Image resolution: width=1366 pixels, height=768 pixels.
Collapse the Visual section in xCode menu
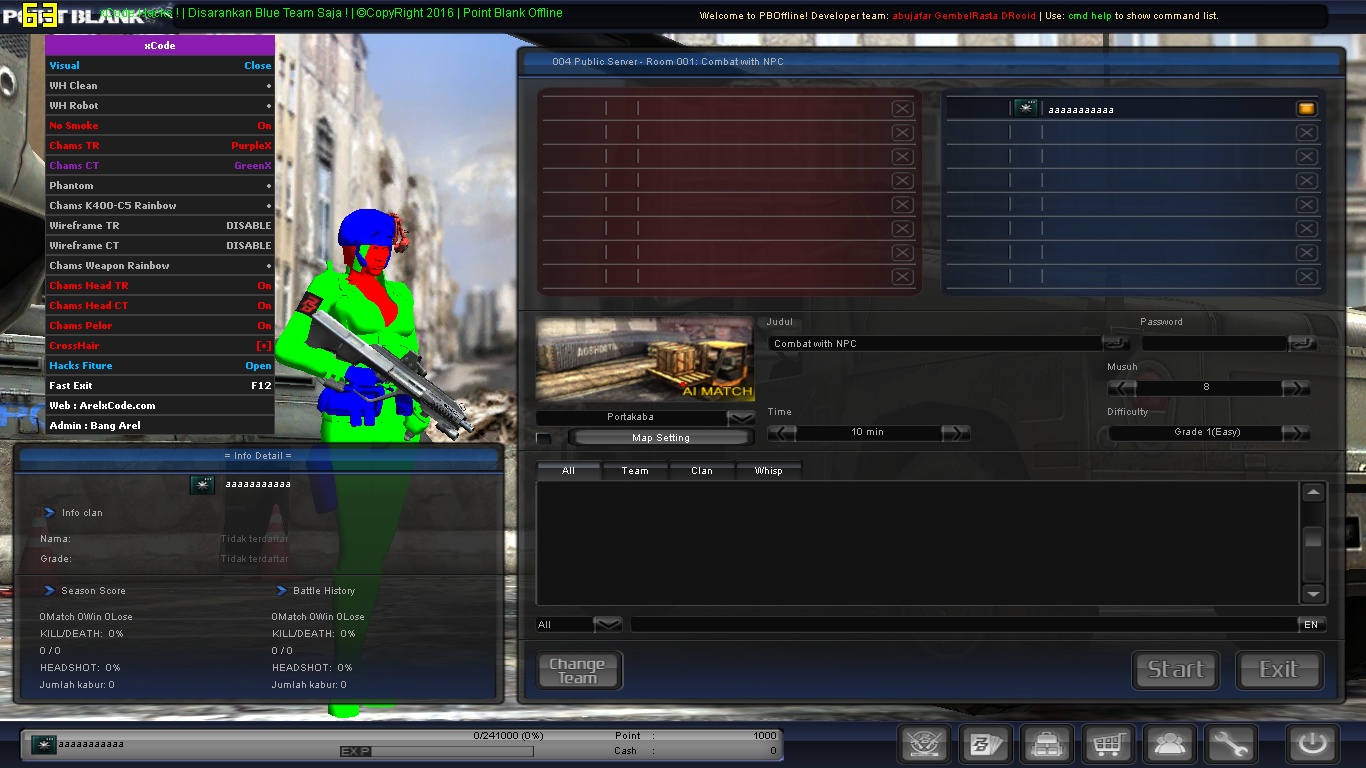tap(160, 65)
